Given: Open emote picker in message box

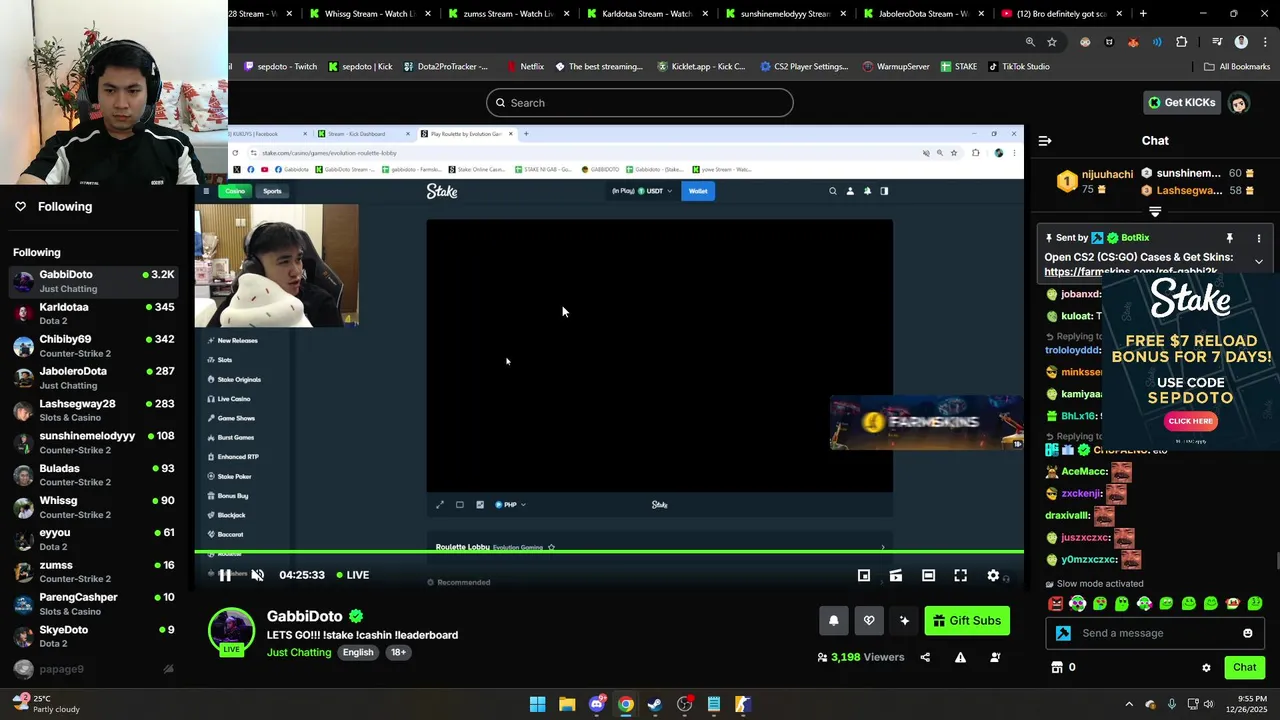Looking at the screenshot, I should tap(1247, 633).
